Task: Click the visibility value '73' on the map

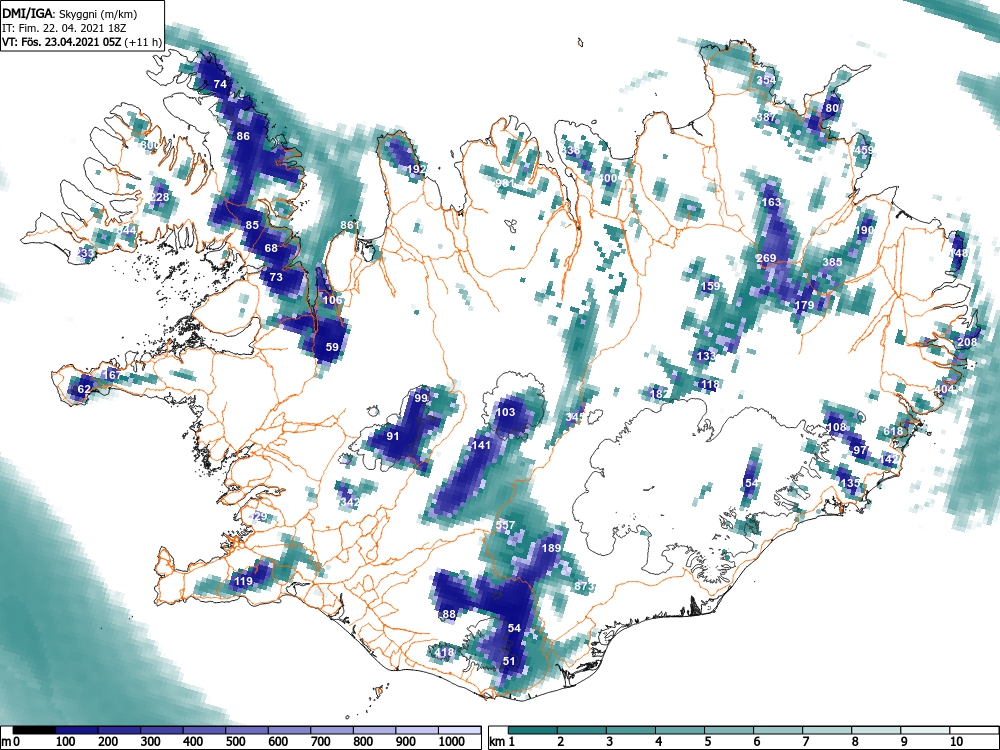Action: click(276, 277)
